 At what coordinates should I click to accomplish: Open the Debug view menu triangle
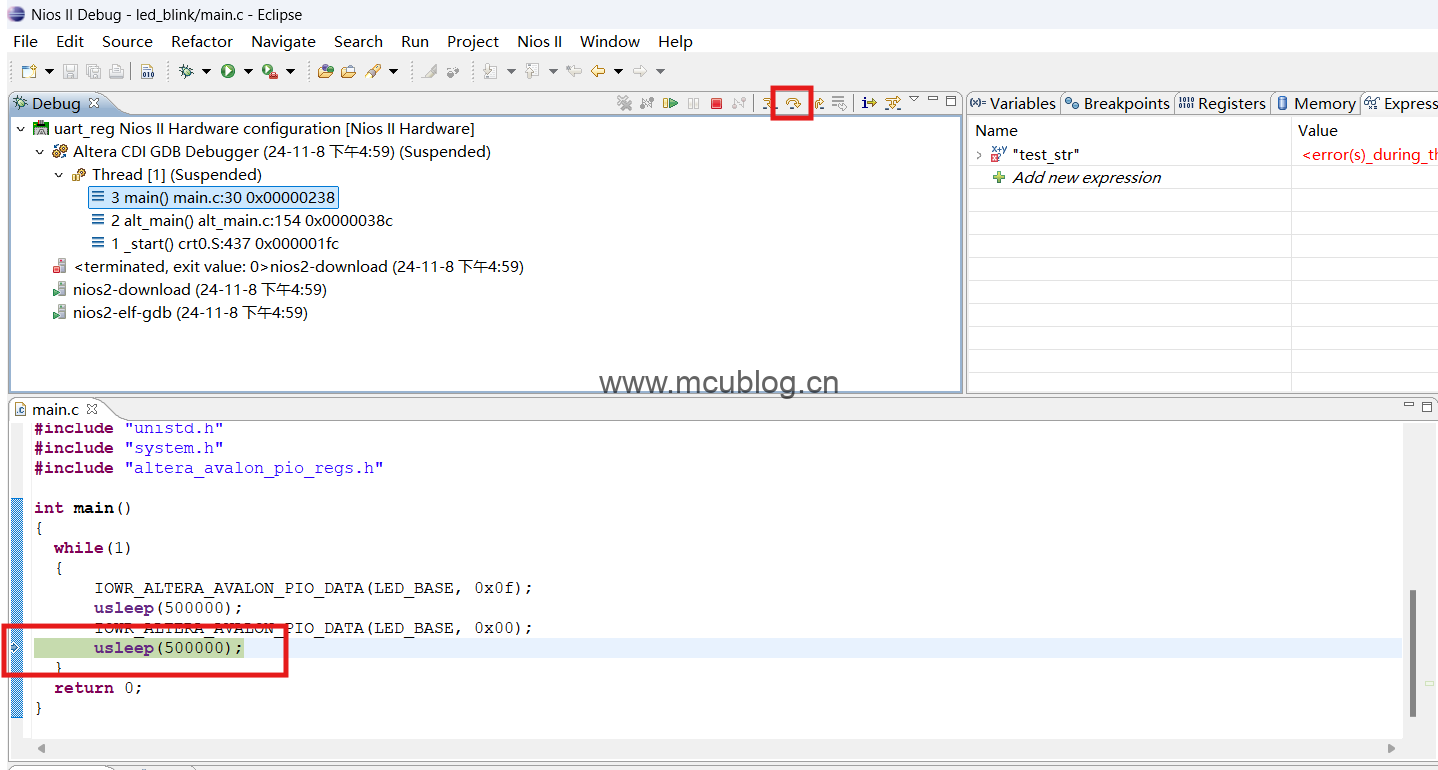tap(914, 98)
